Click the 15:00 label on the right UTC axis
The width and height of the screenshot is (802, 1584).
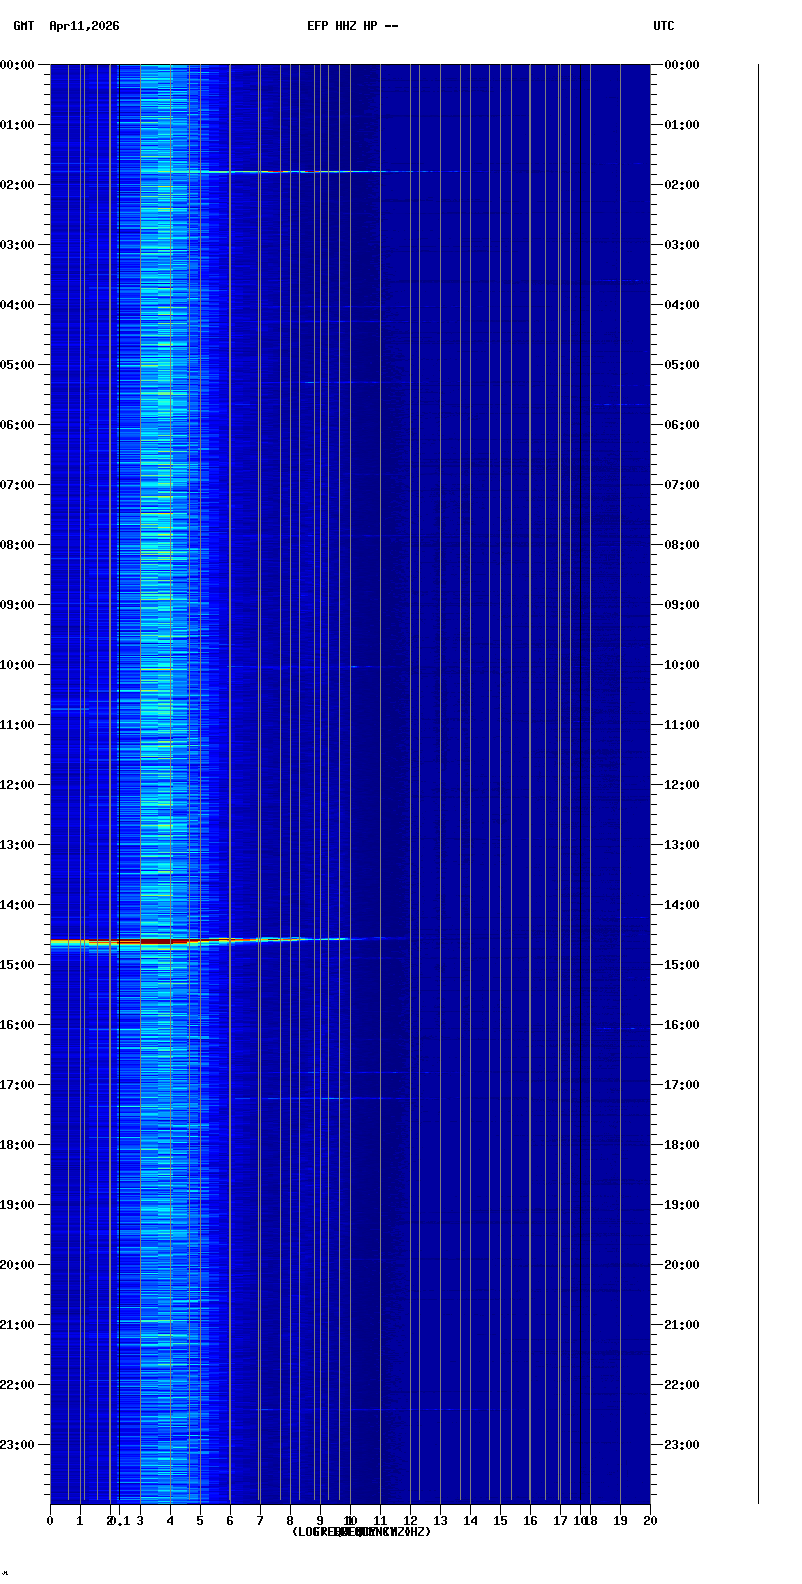(682, 965)
